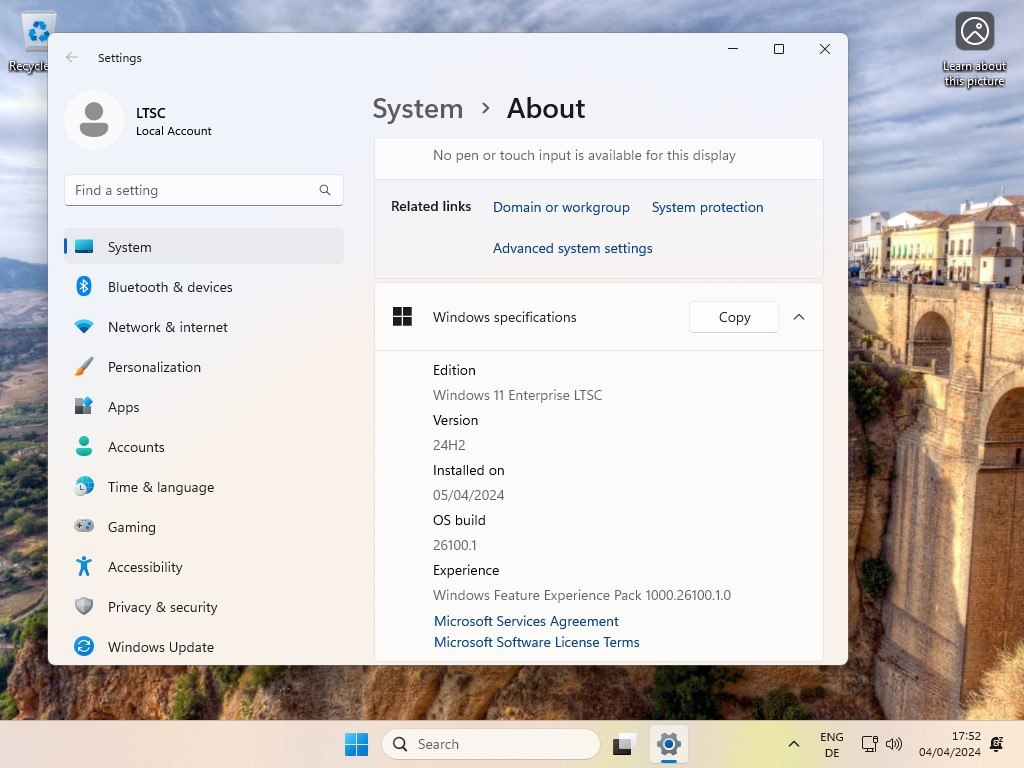Open Network & internet settings
The width and height of the screenshot is (1024, 768).
pos(204,327)
